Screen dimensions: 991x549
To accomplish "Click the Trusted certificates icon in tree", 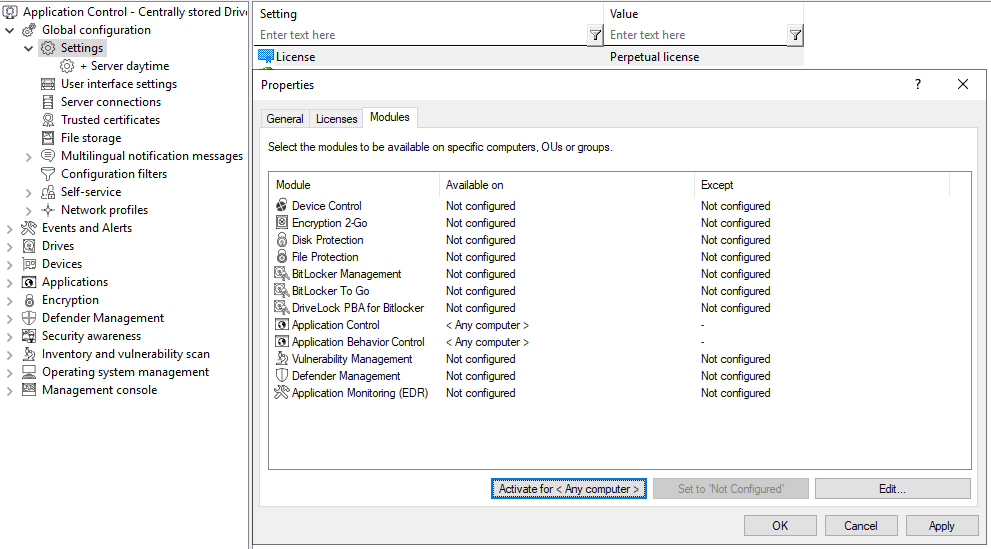I will coord(48,120).
